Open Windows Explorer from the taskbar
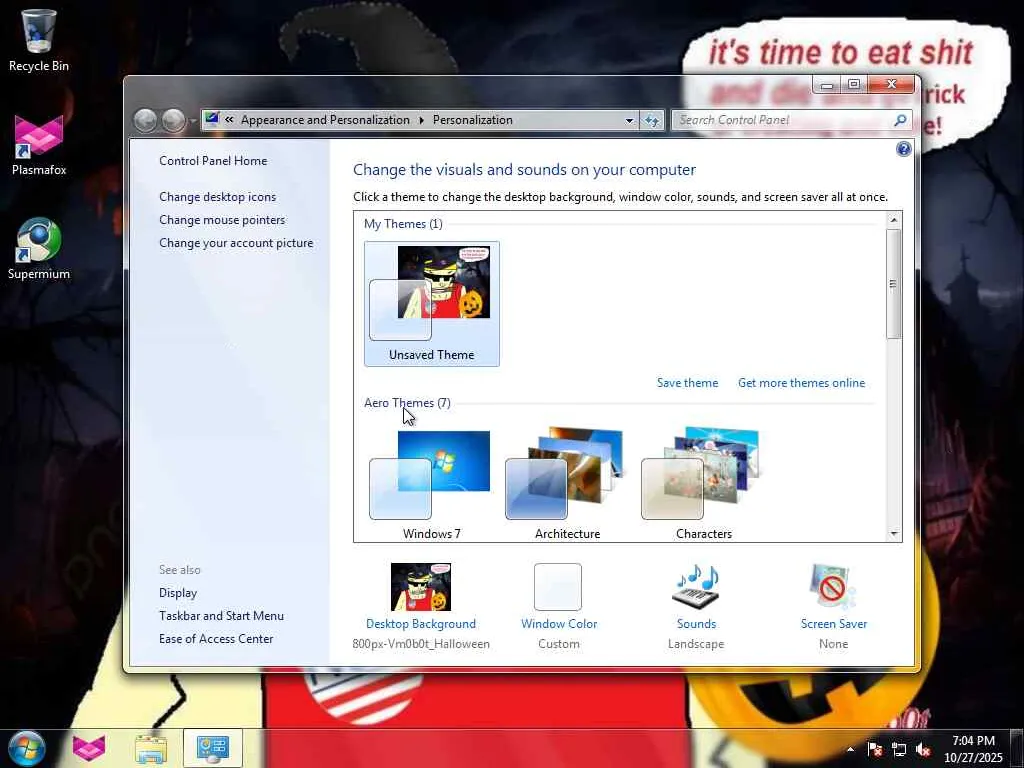 [151, 748]
